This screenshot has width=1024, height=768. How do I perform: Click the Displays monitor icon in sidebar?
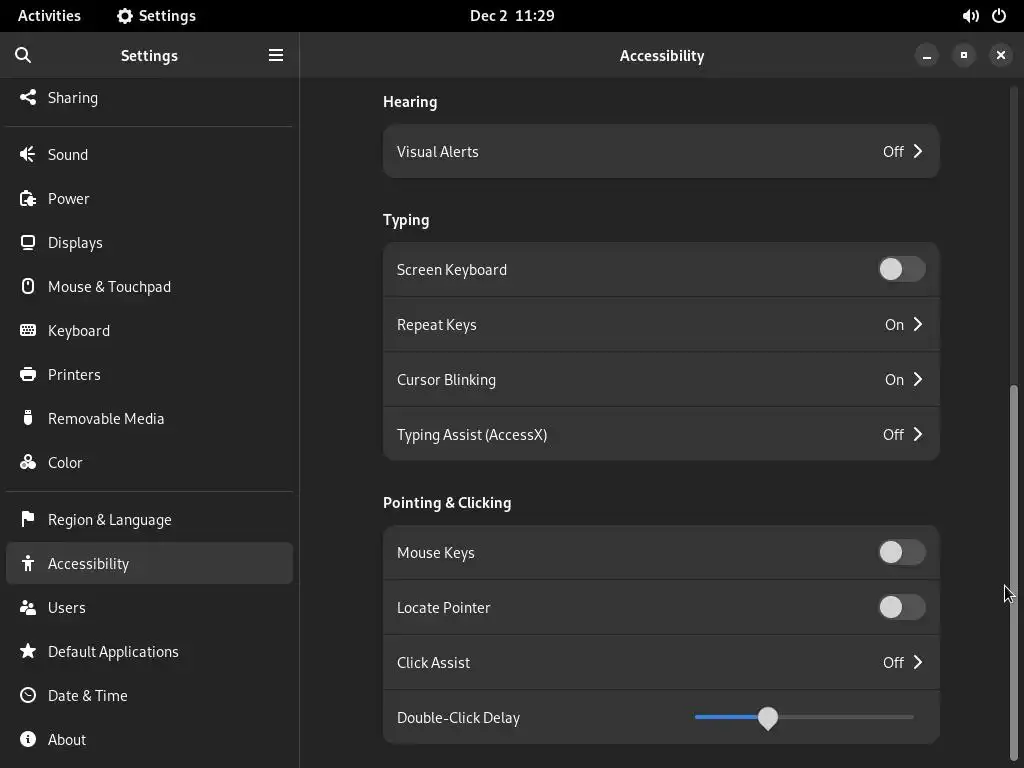(28, 242)
